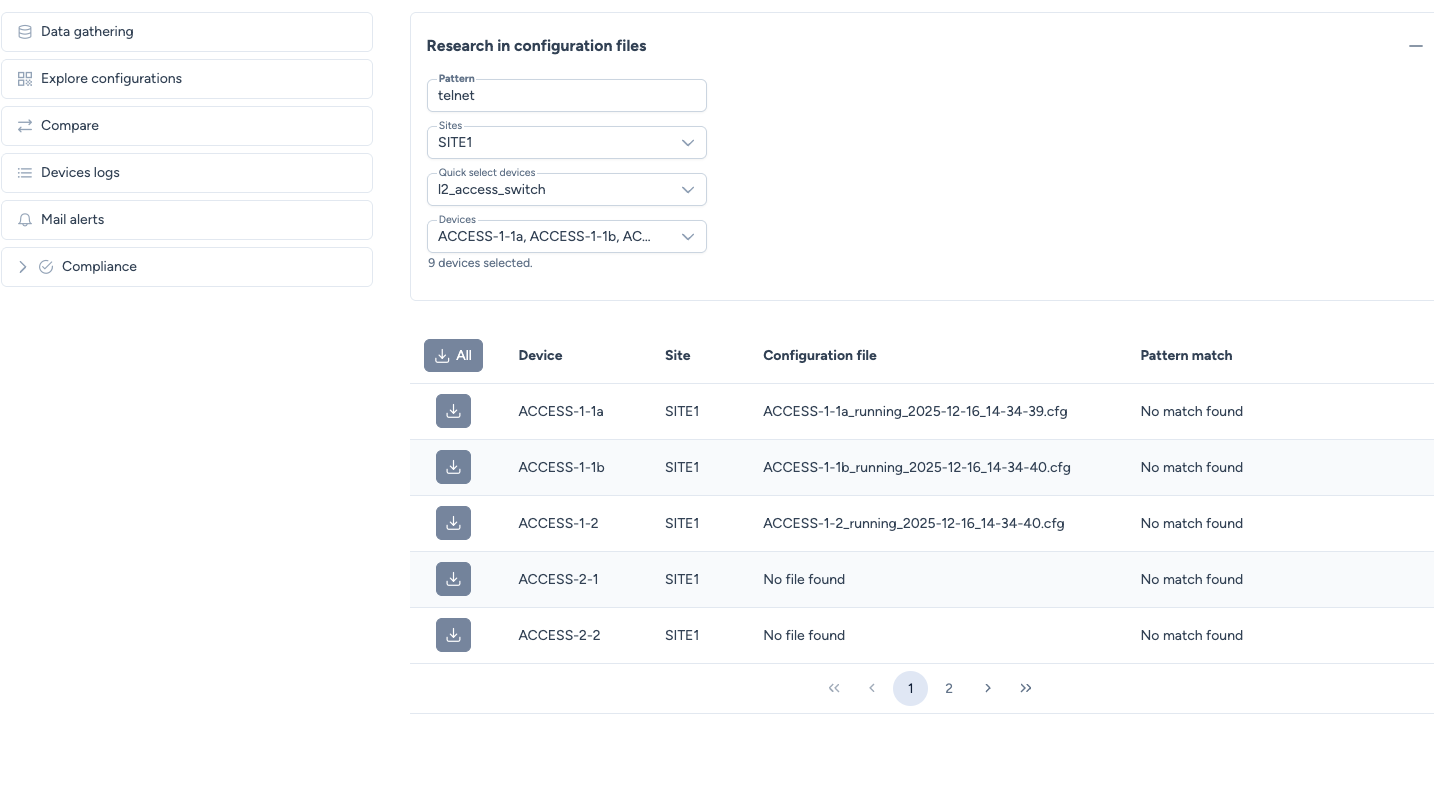Open Explore configurations in sidebar

click(187, 79)
